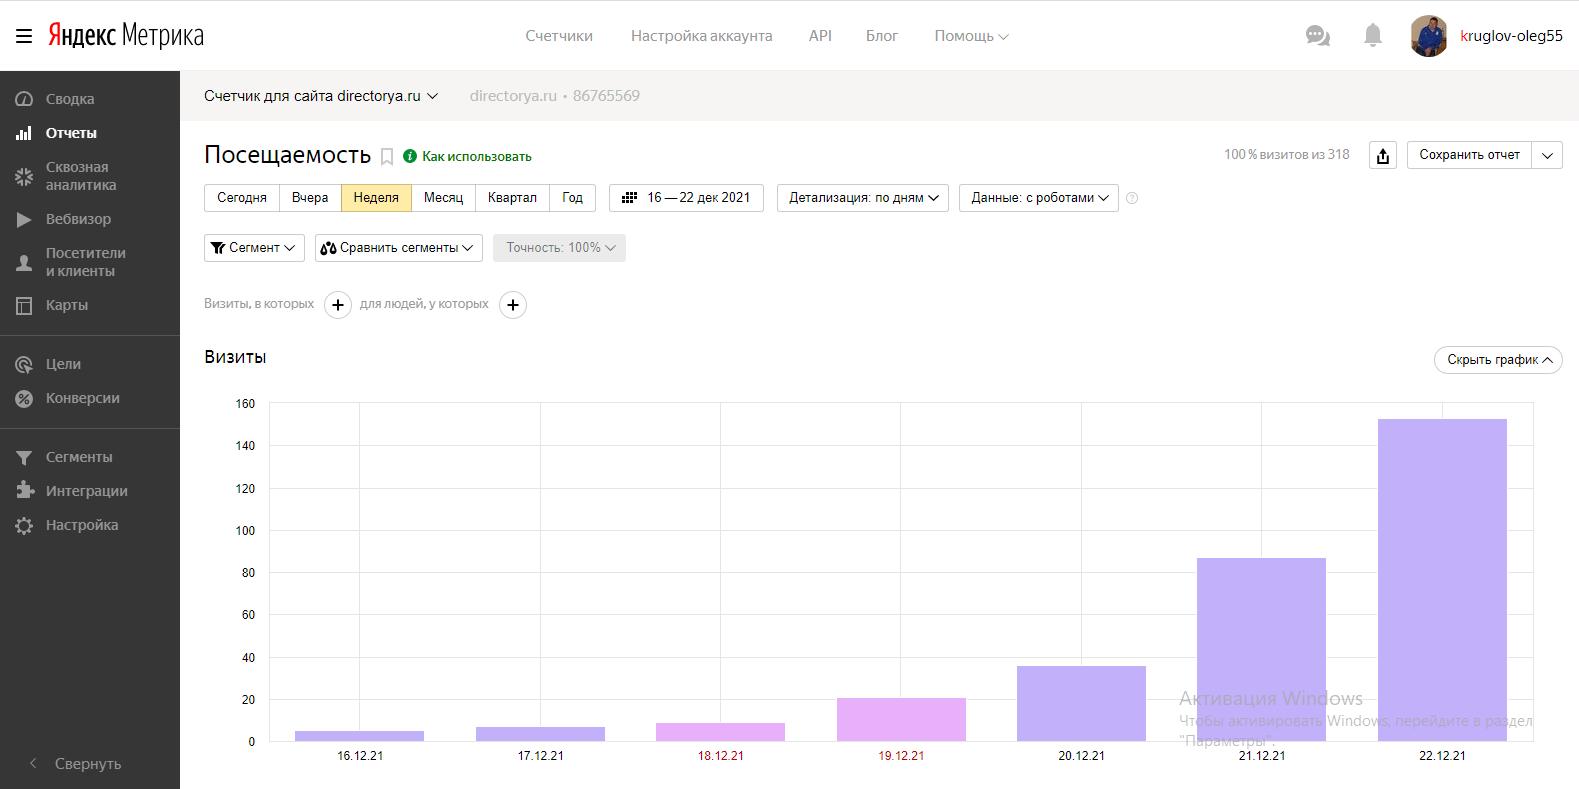Select the Год period
The image size is (1579, 789).
[572, 198]
